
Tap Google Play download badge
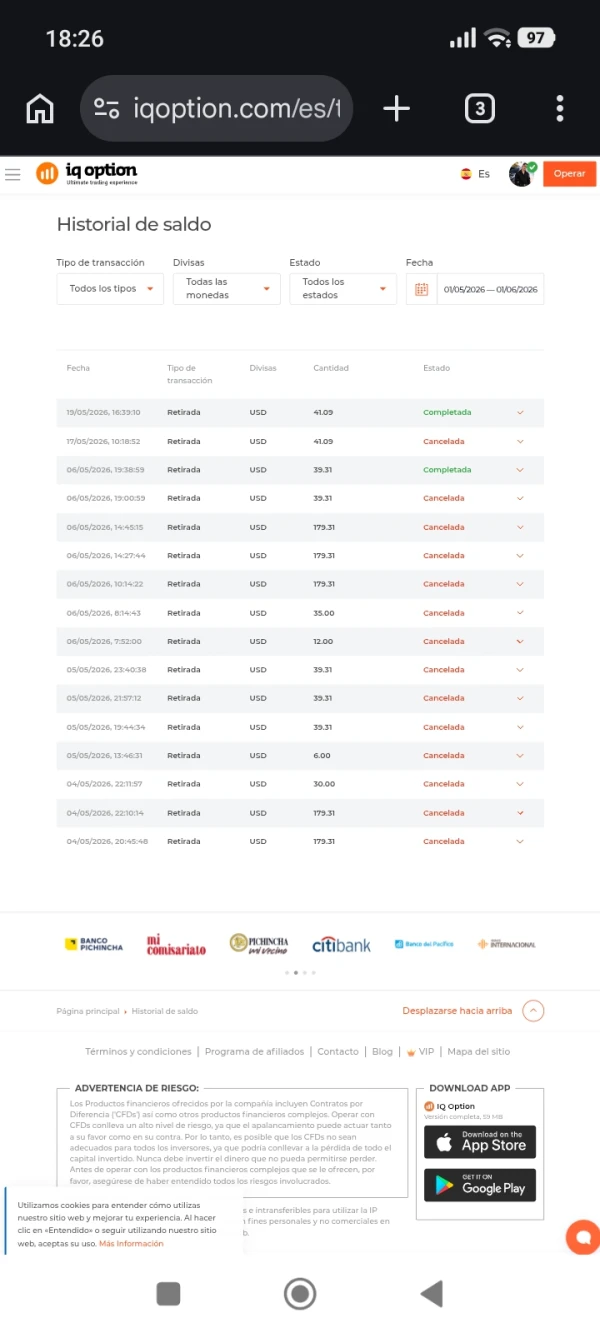point(480,1185)
